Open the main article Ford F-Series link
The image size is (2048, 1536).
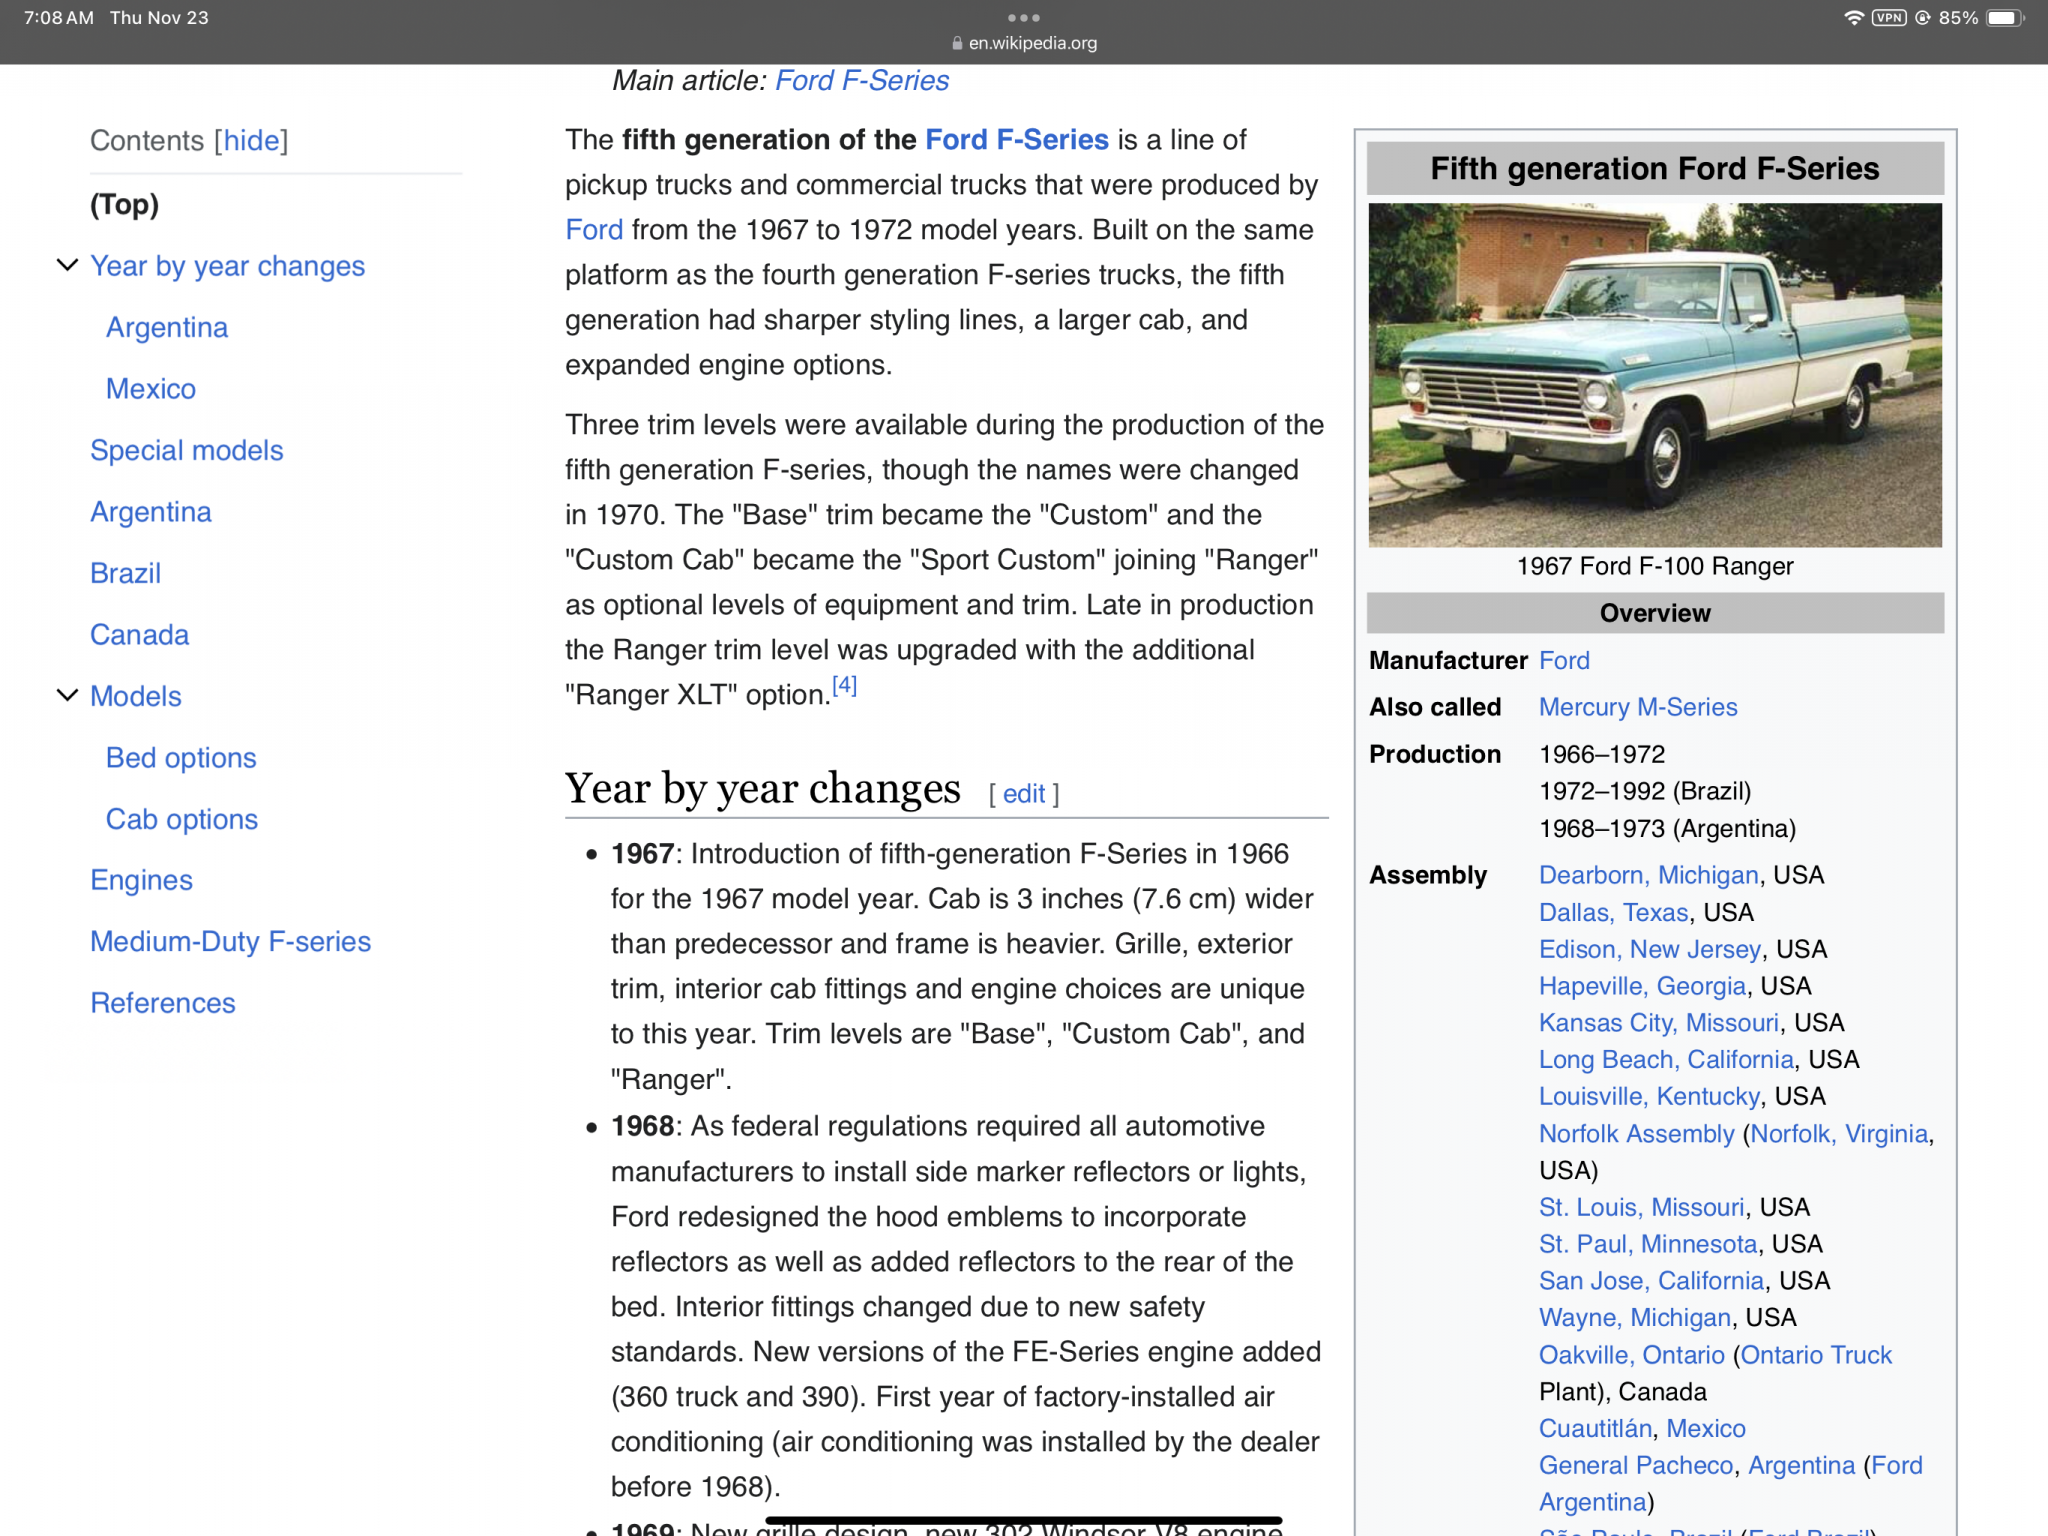point(862,80)
